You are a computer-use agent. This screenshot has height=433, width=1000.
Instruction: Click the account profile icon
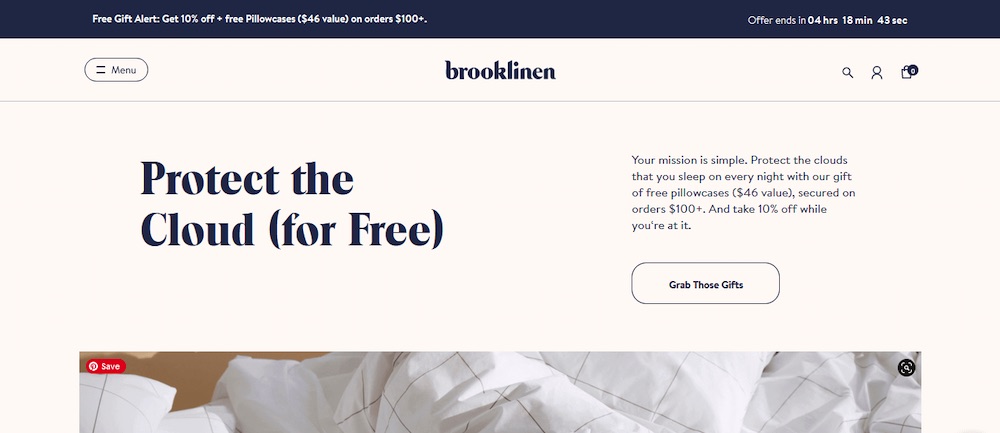pyautogui.click(x=877, y=72)
